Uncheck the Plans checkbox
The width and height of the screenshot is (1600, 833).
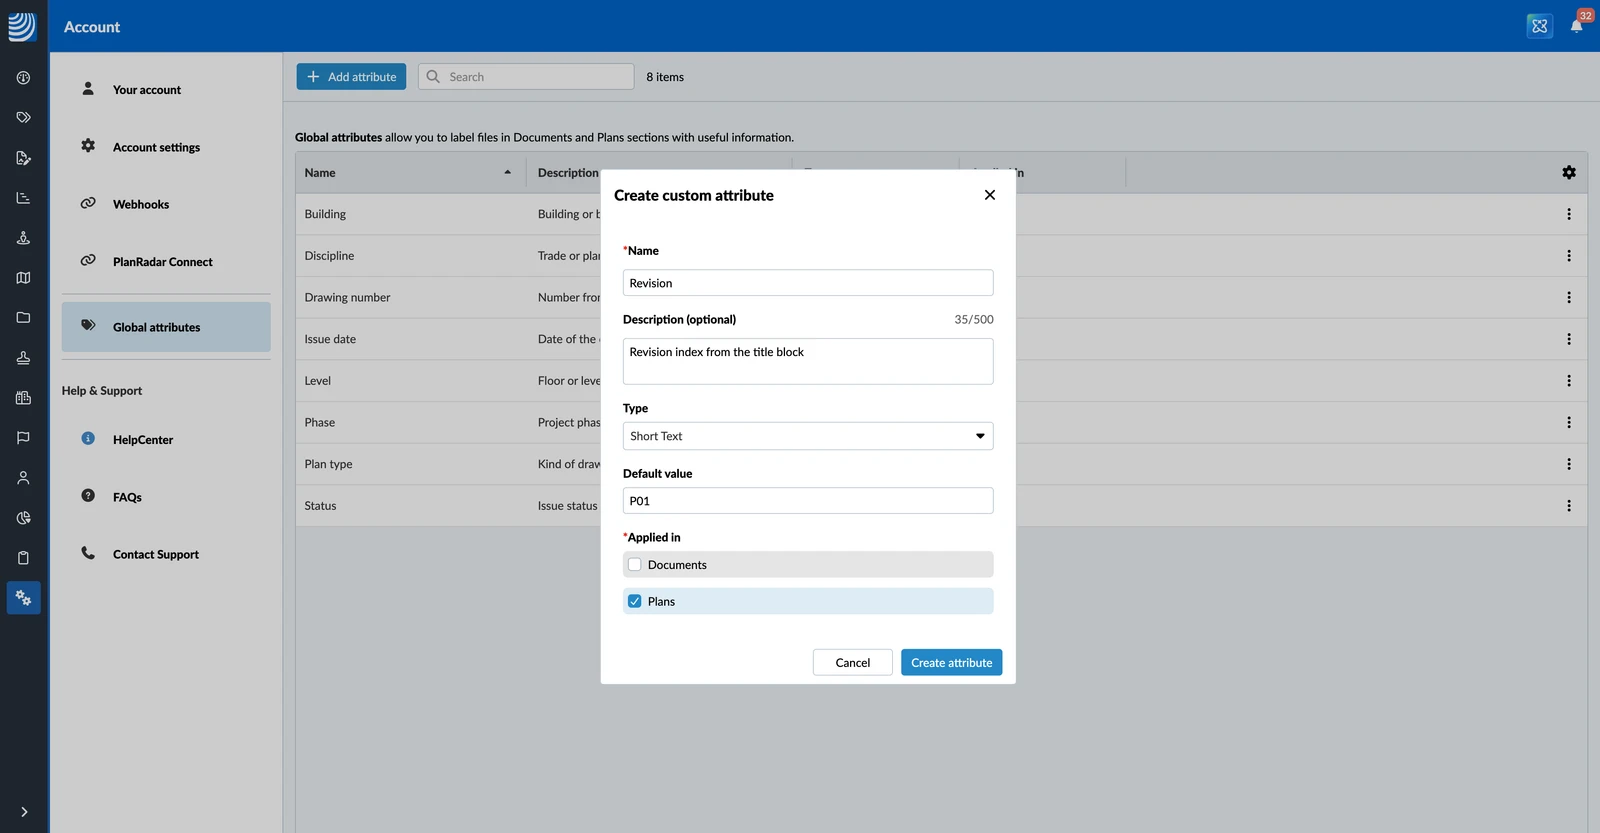tap(635, 601)
